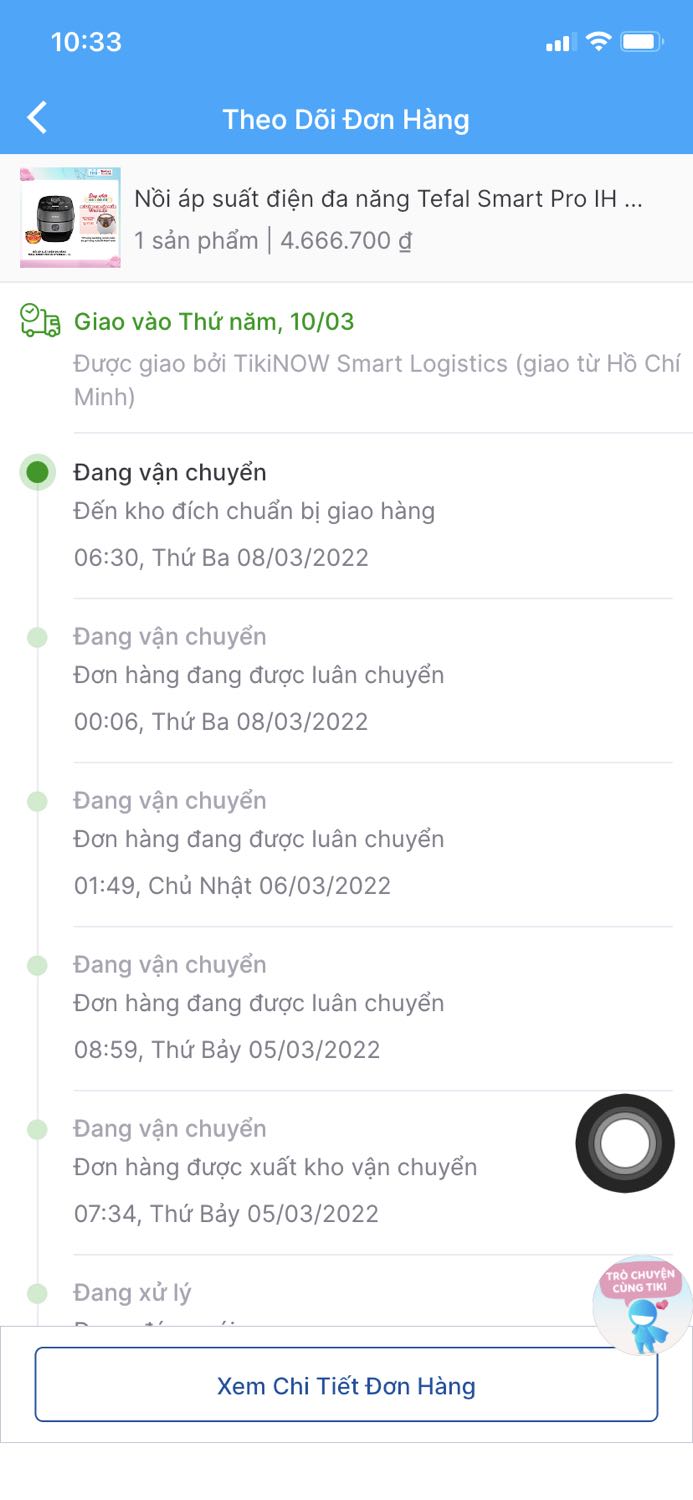693x1500 pixels.
Task: Select the filled dot next to Đang vận chuyển
Action: tap(37, 471)
